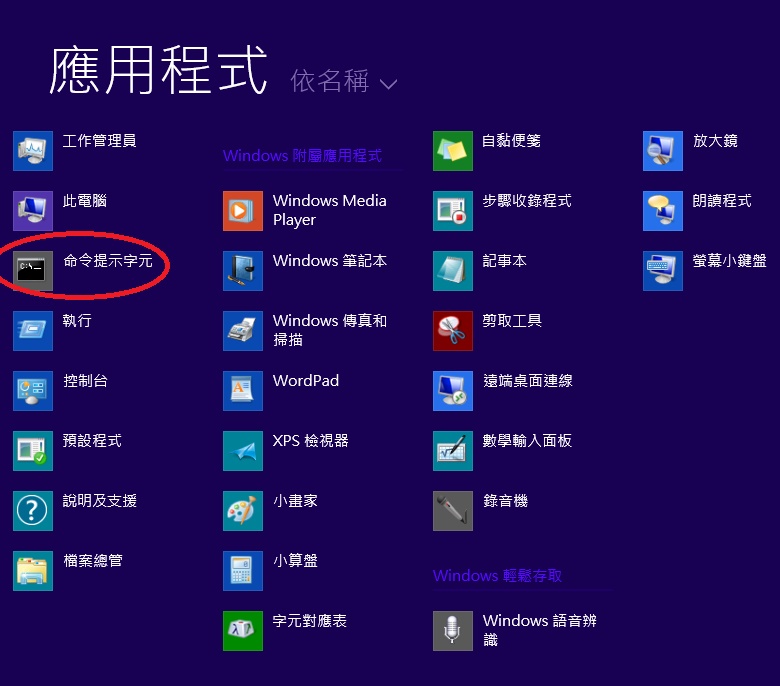Click the 剪取工具 text label
The height and width of the screenshot is (686, 780).
pos(512,320)
